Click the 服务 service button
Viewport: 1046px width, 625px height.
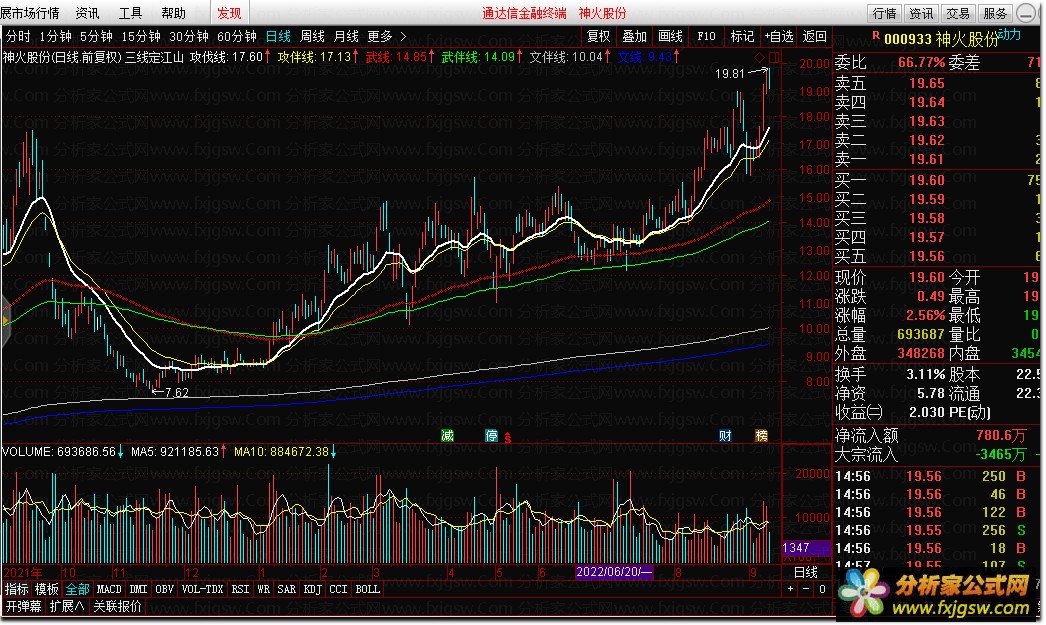(995, 13)
